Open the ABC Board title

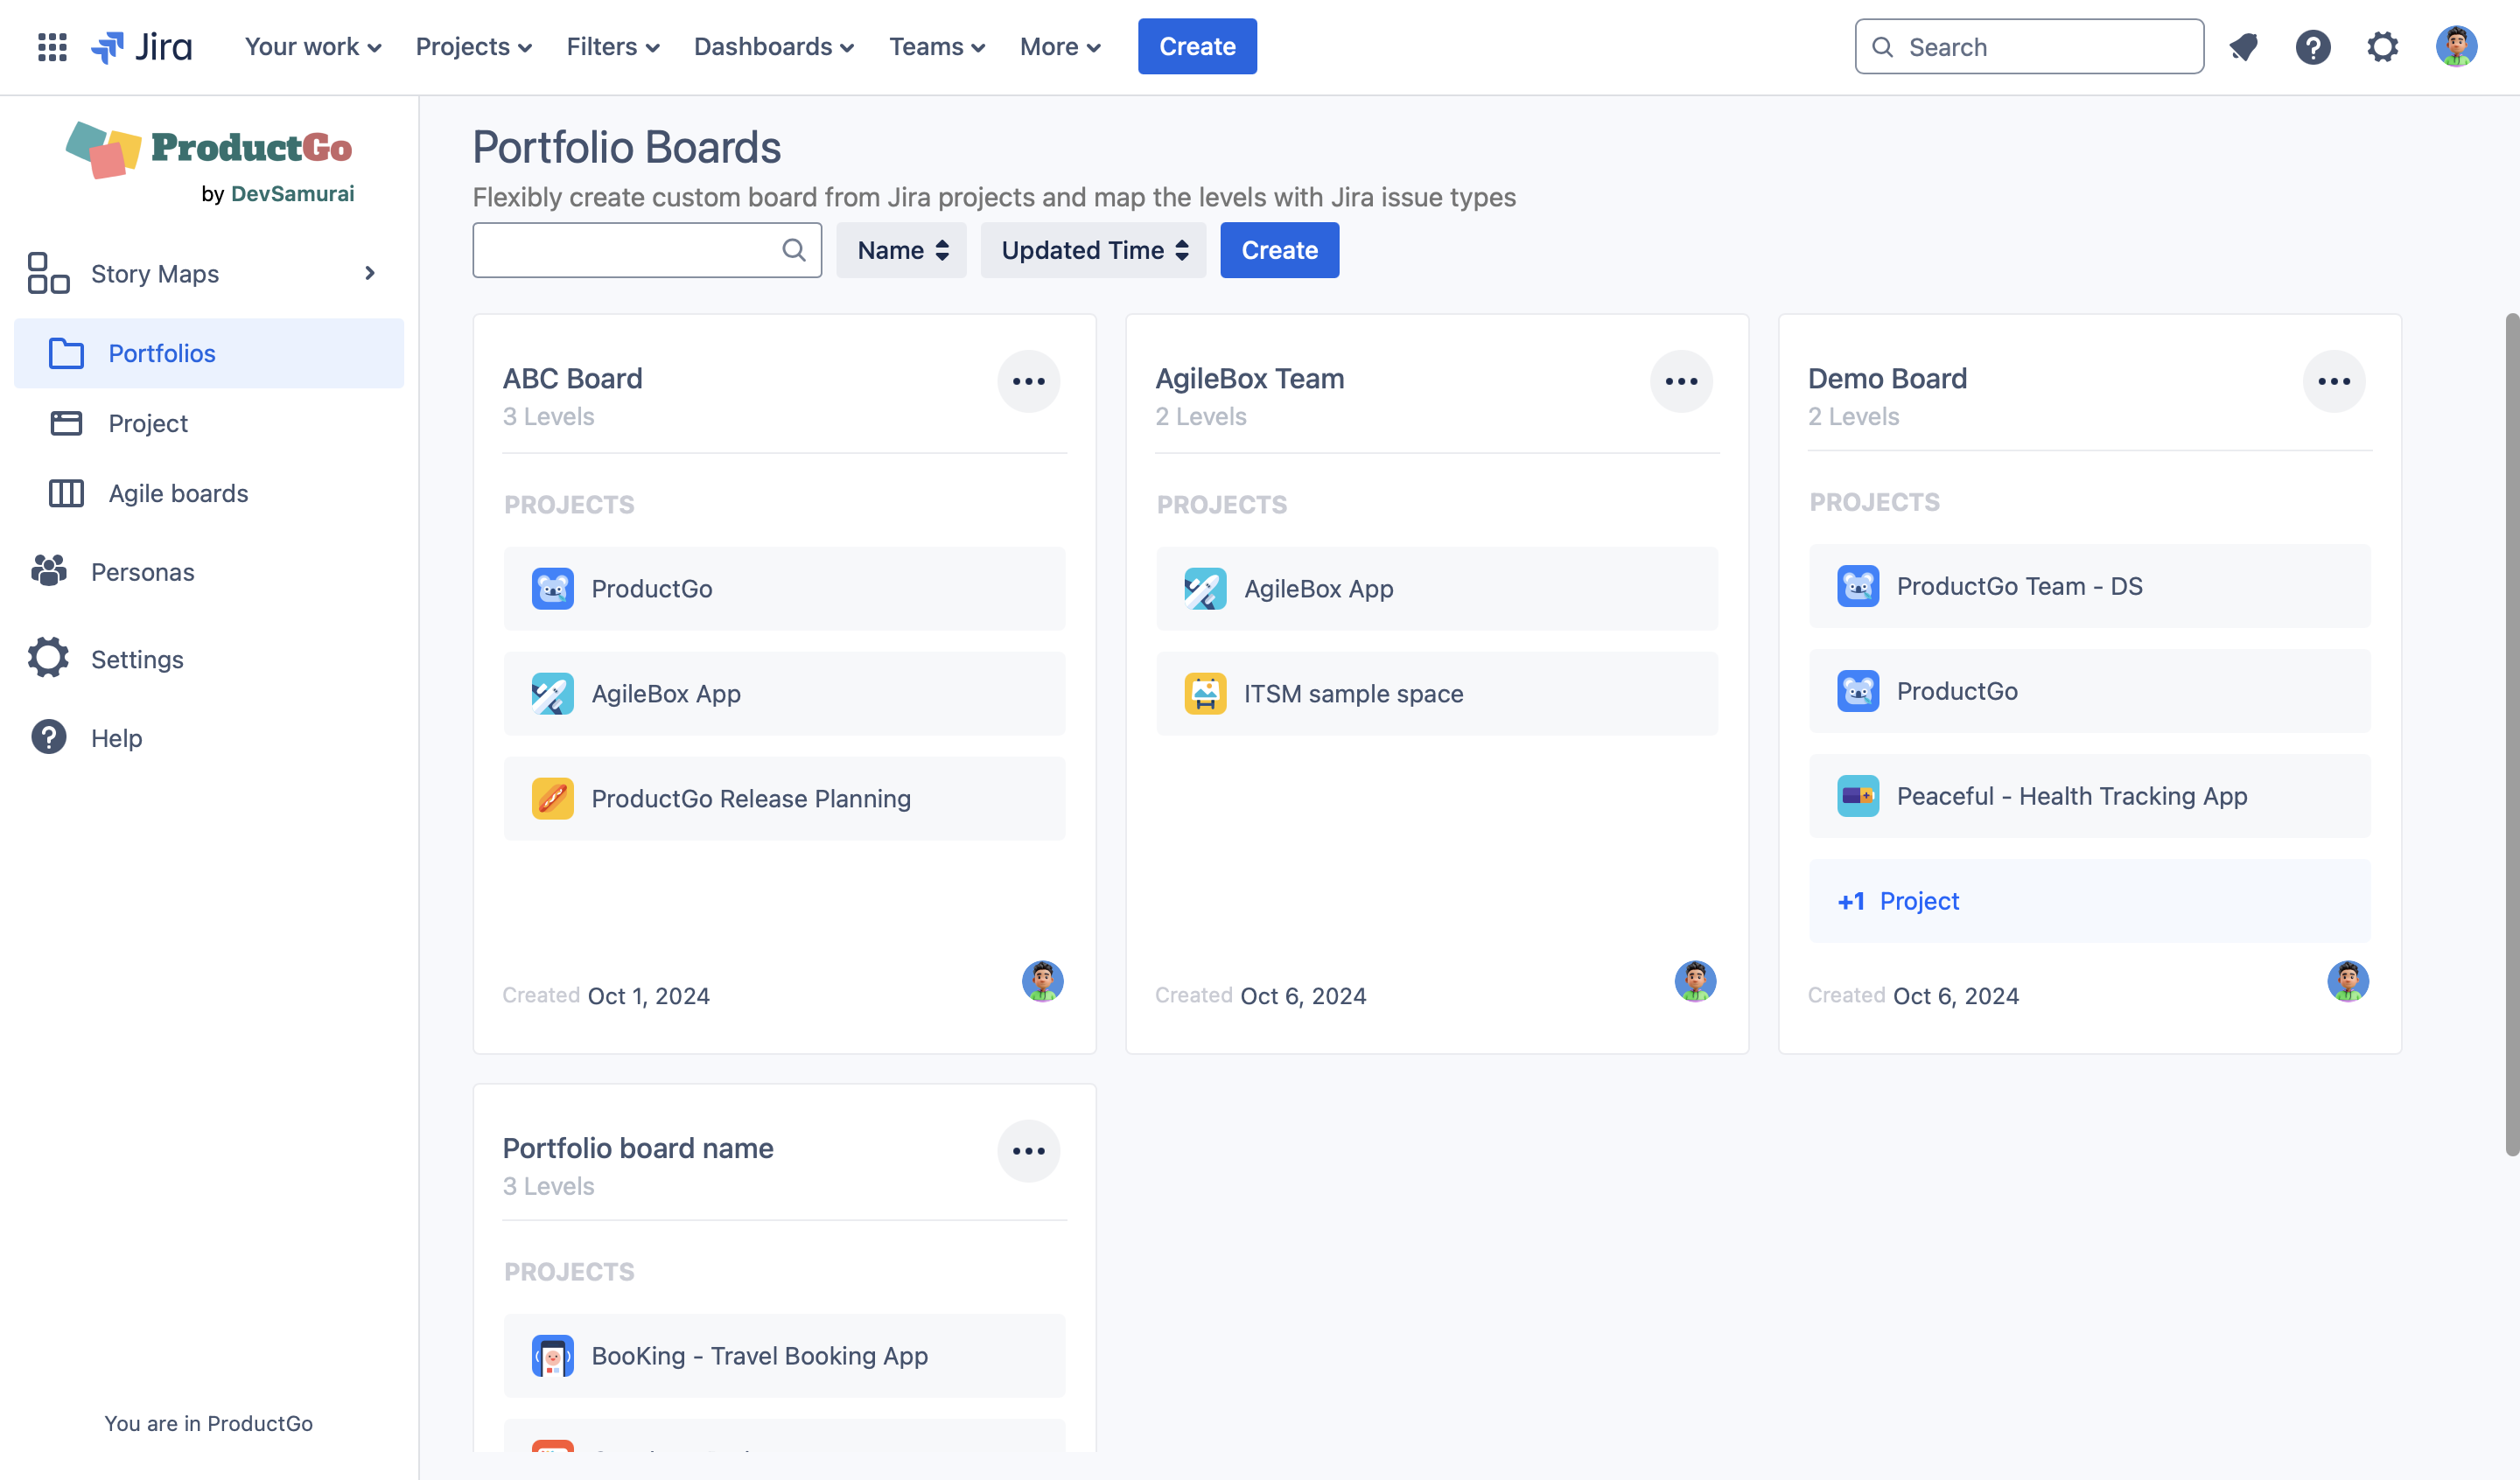[x=572, y=379]
